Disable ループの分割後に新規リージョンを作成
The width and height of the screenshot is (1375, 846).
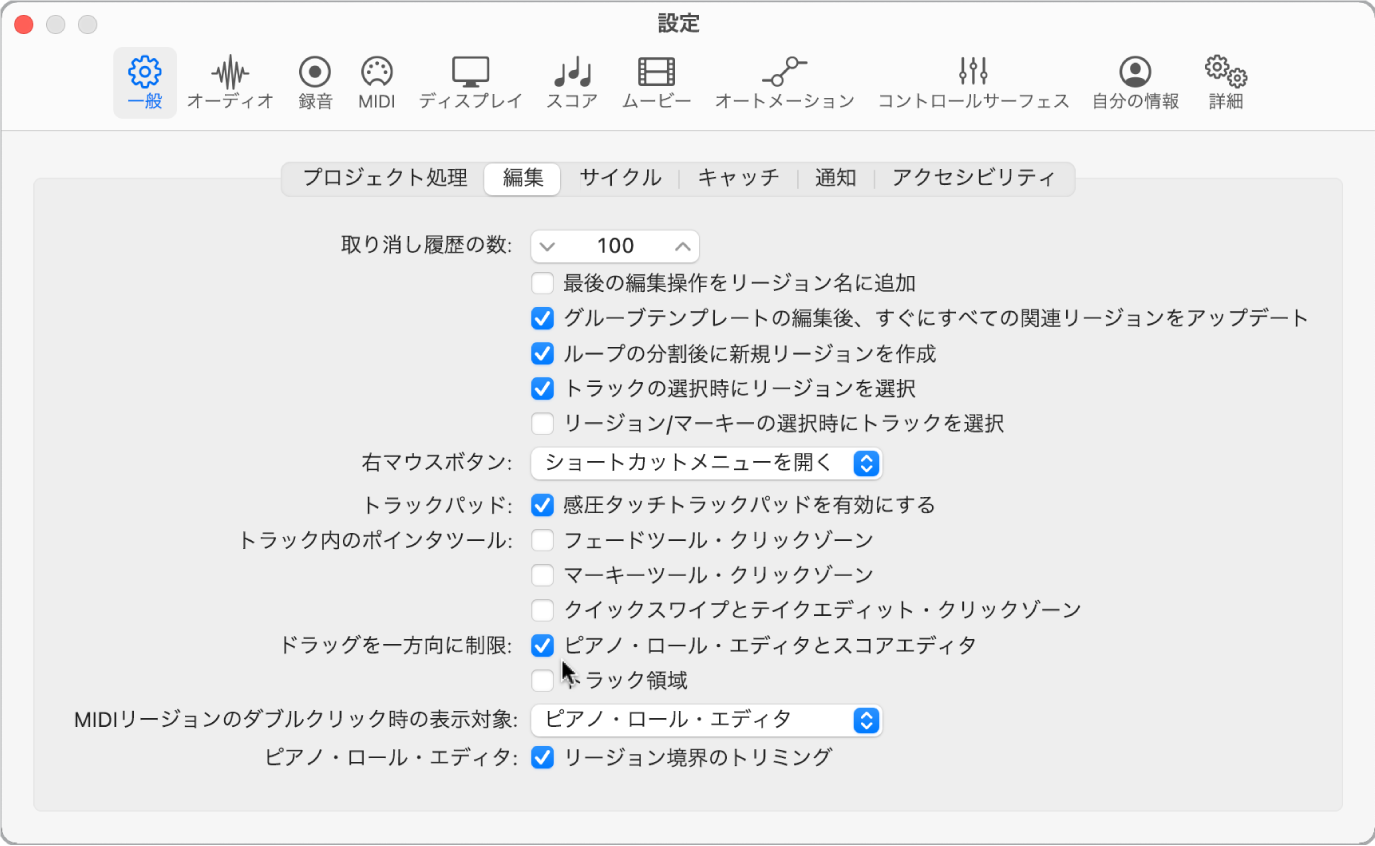[x=543, y=353]
